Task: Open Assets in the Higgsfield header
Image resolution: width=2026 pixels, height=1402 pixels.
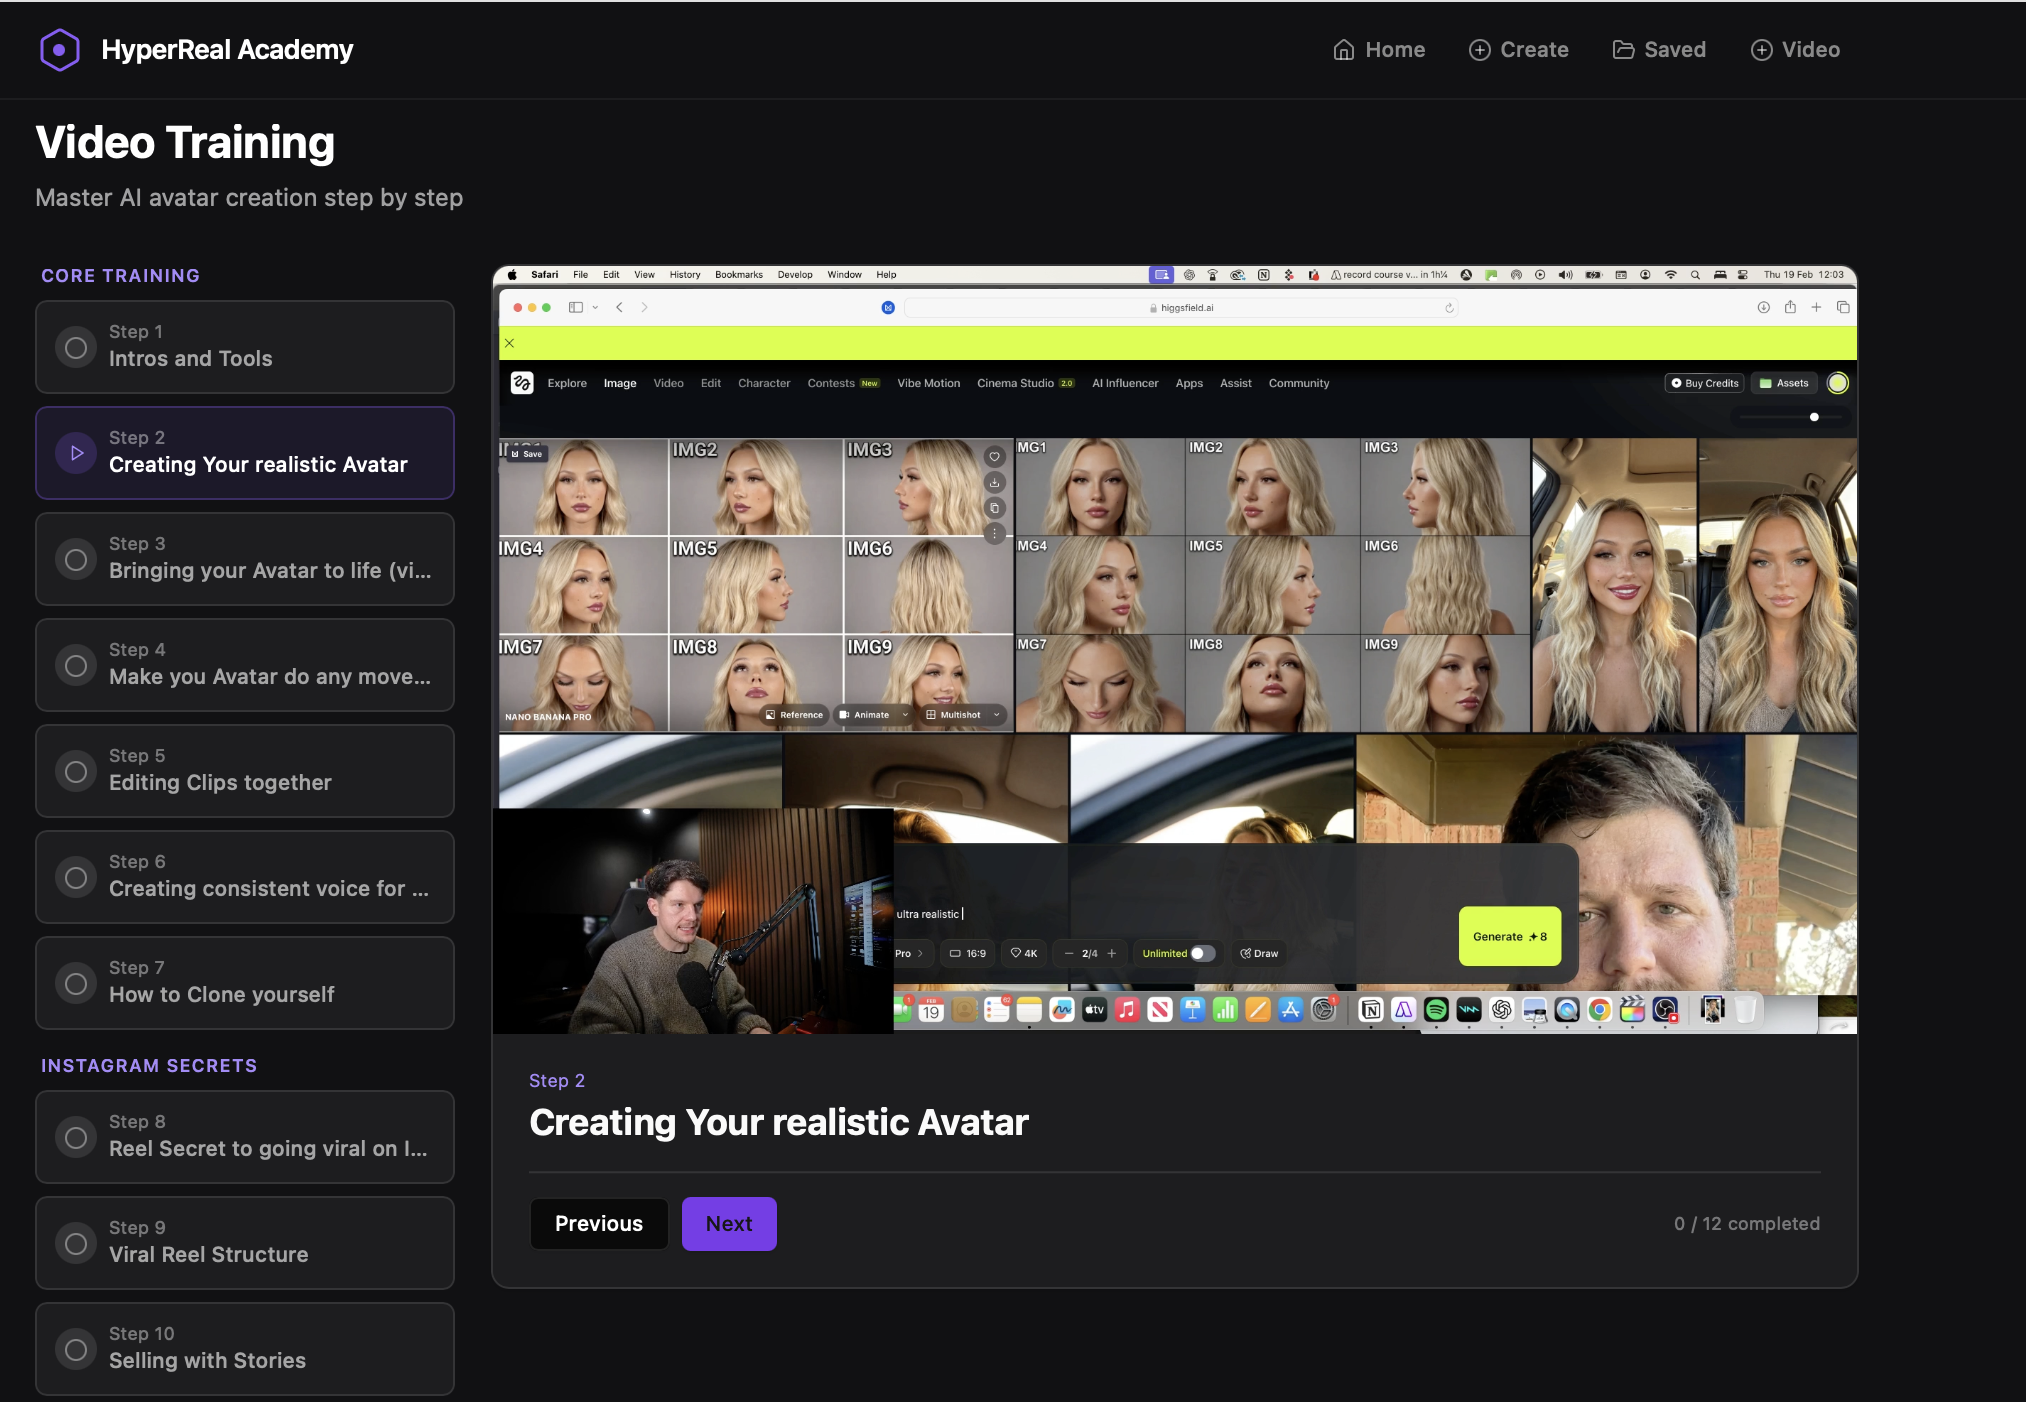Action: 1784,383
